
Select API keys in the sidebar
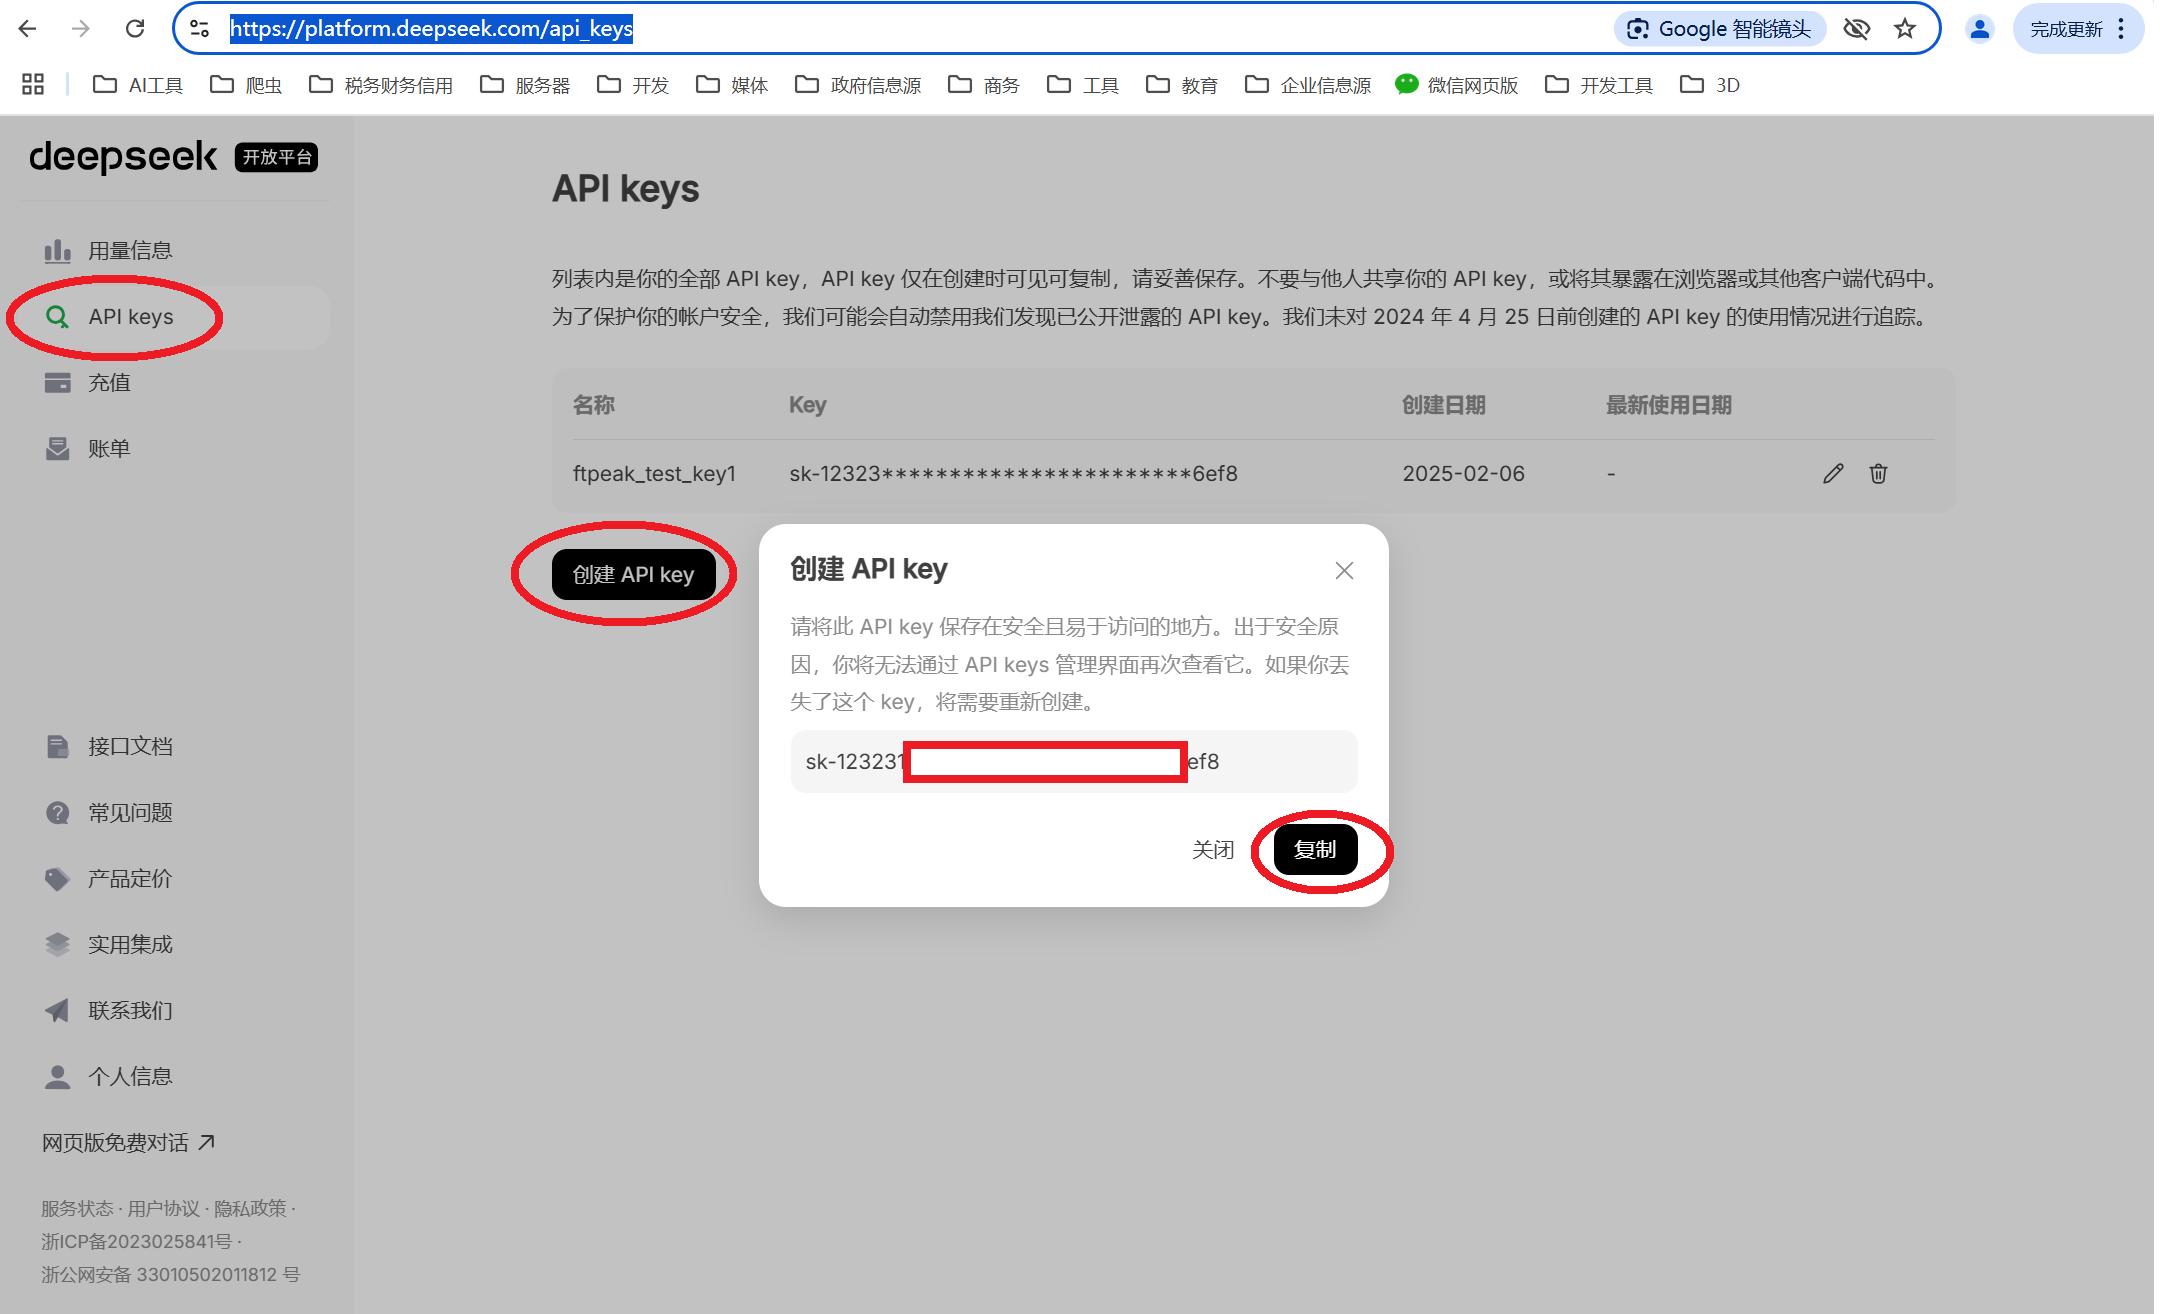[x=130, y=317]
